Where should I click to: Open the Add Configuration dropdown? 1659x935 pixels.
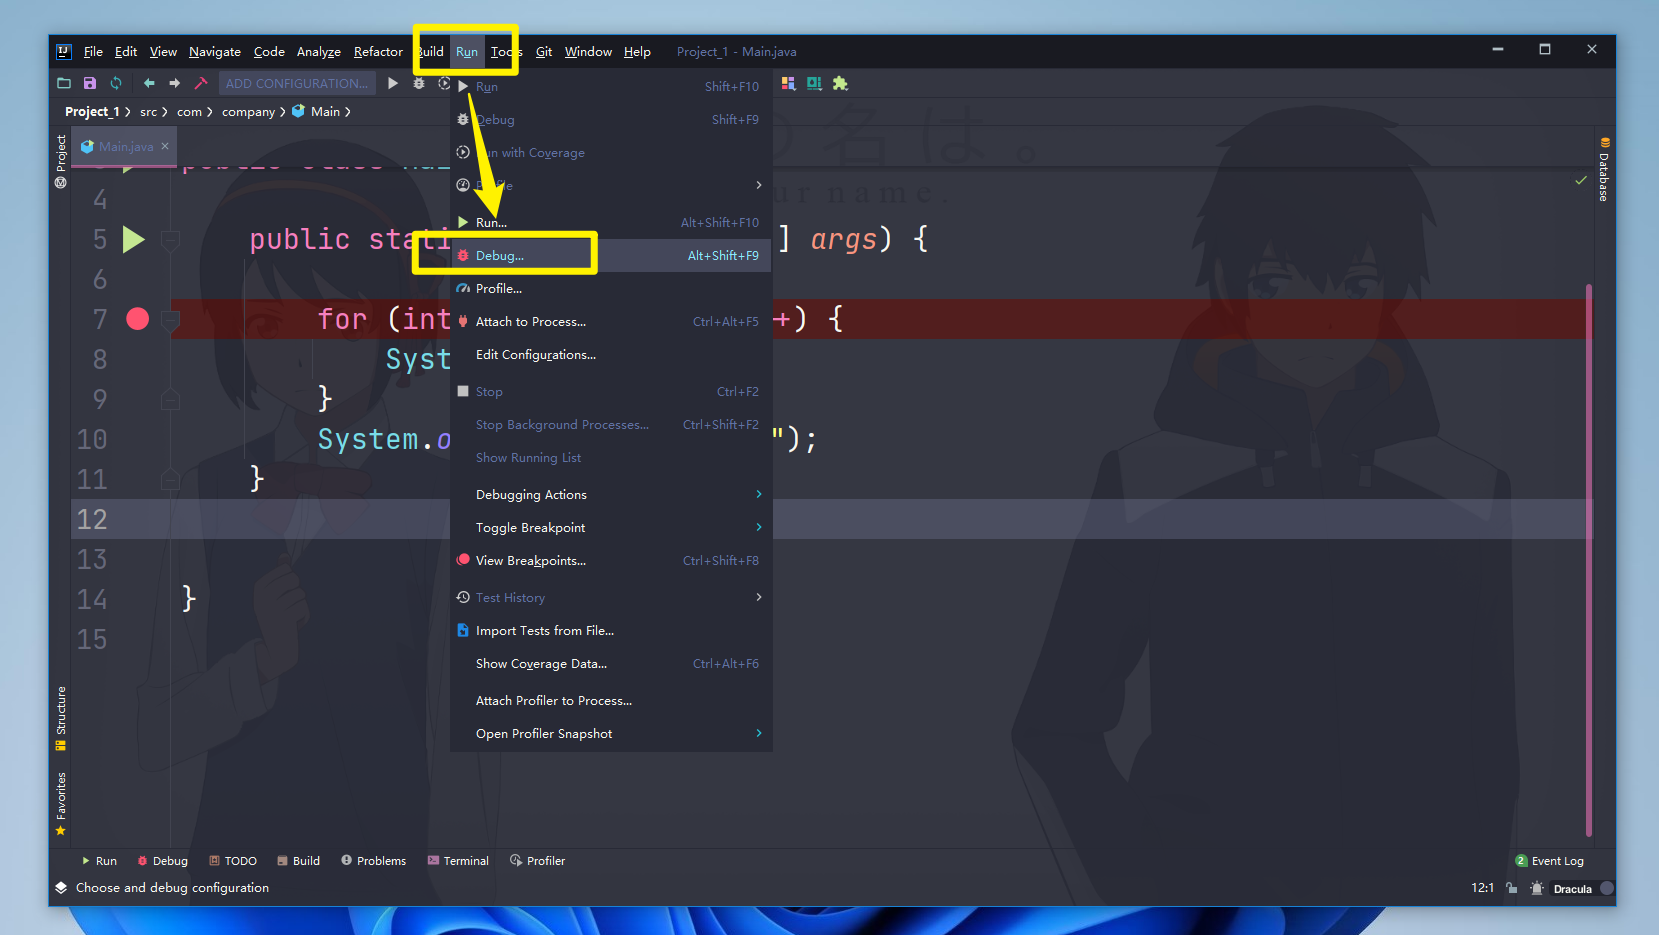tap(297, 83)
